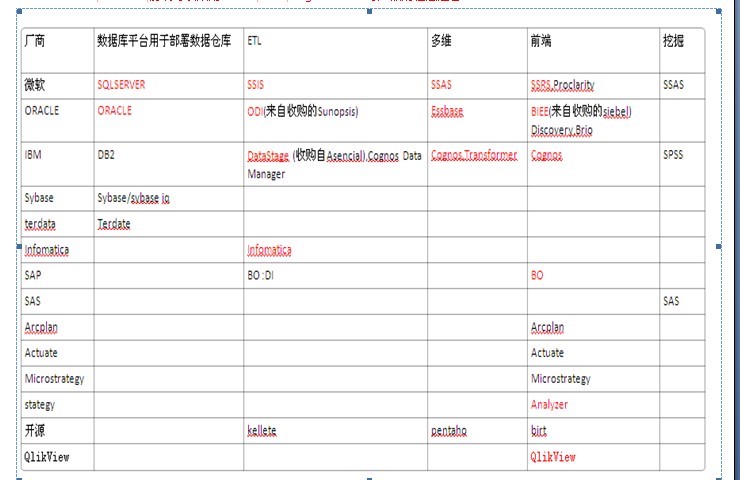Click the ETL column header
Image resolution: width=740 pixels, height=480 pixels.
tap(335, 51)
